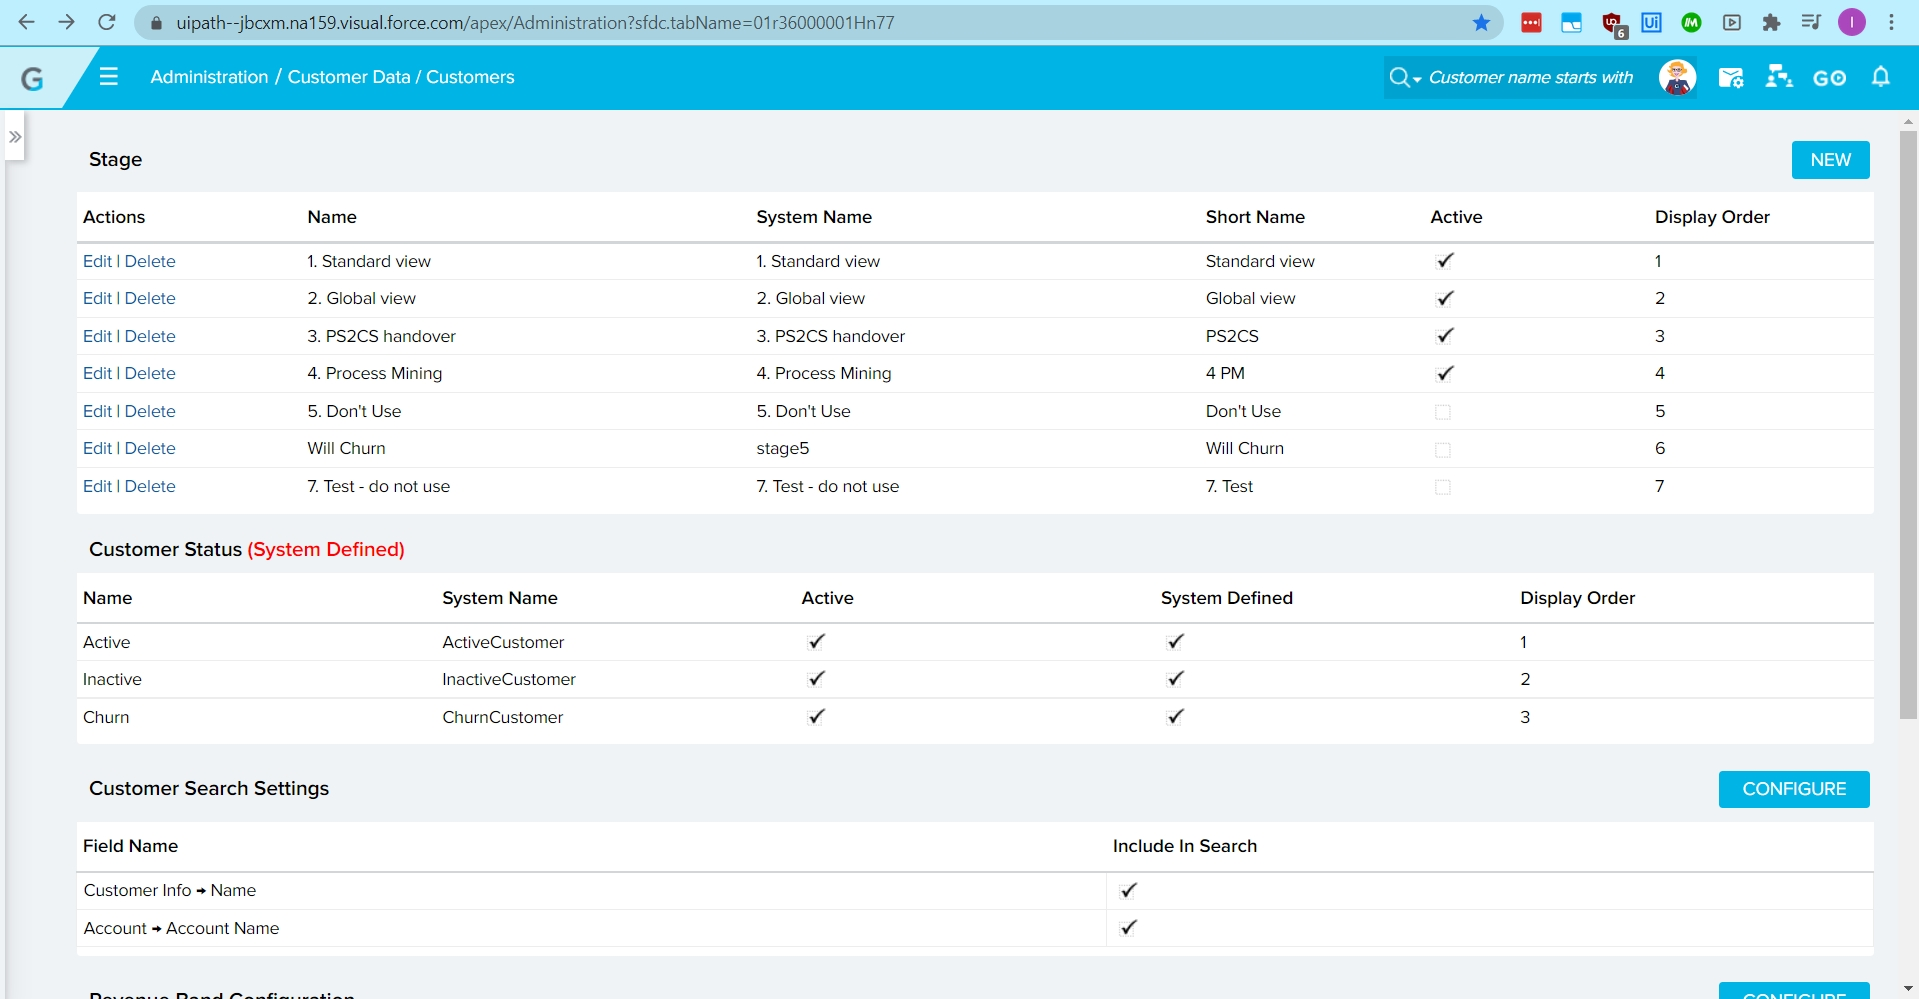Open the red extension icon
The height and width of the screenshot is (999, 1919).
pyautogui.click(x=1531, y=22)
